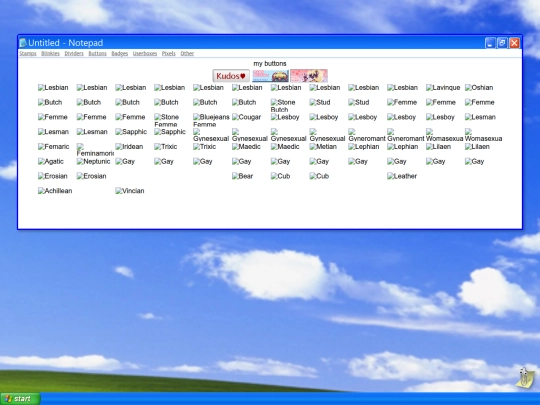Click the Vincian image icon
540x405 pixels.
pos(129,191)
